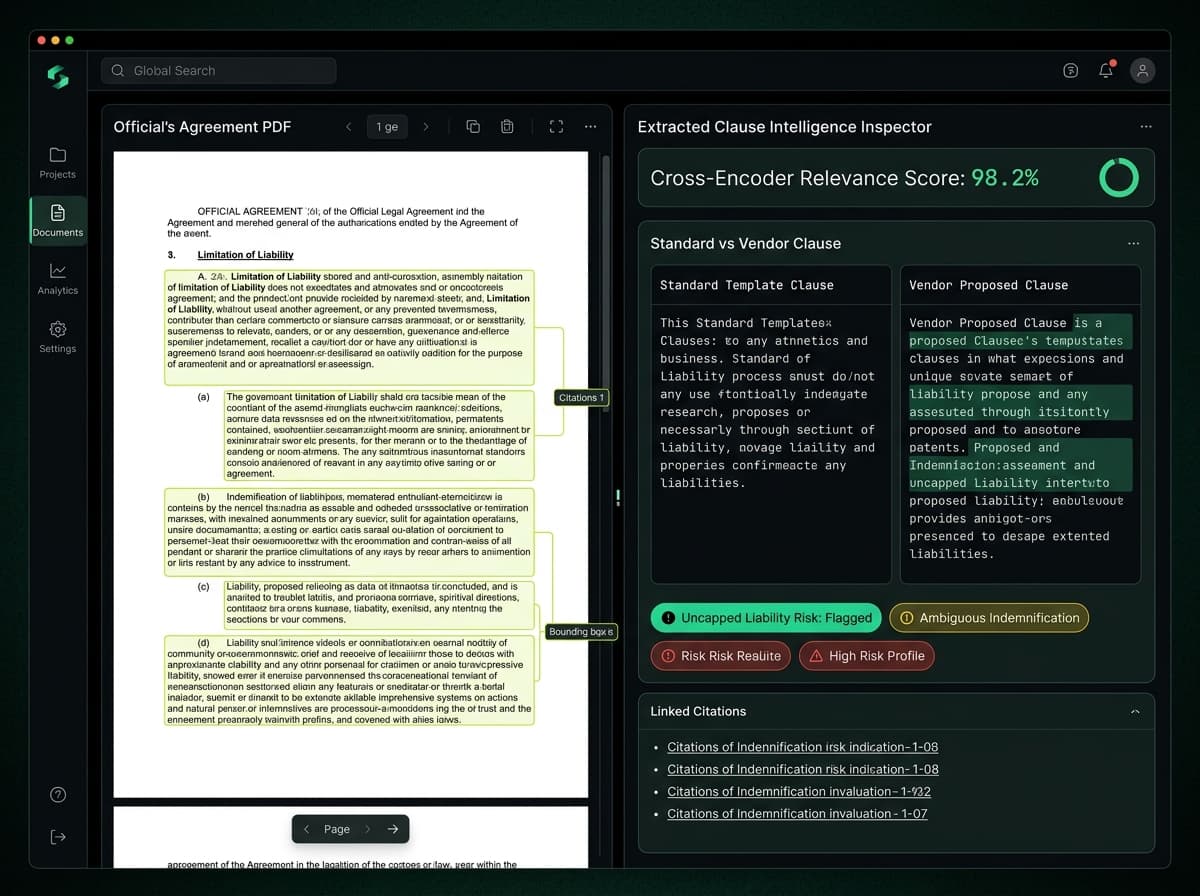Click the Cross-Encoder Relevance Score 98.2% value
Viewport: 1200px width, 896px height.
tap(1005, 178)
